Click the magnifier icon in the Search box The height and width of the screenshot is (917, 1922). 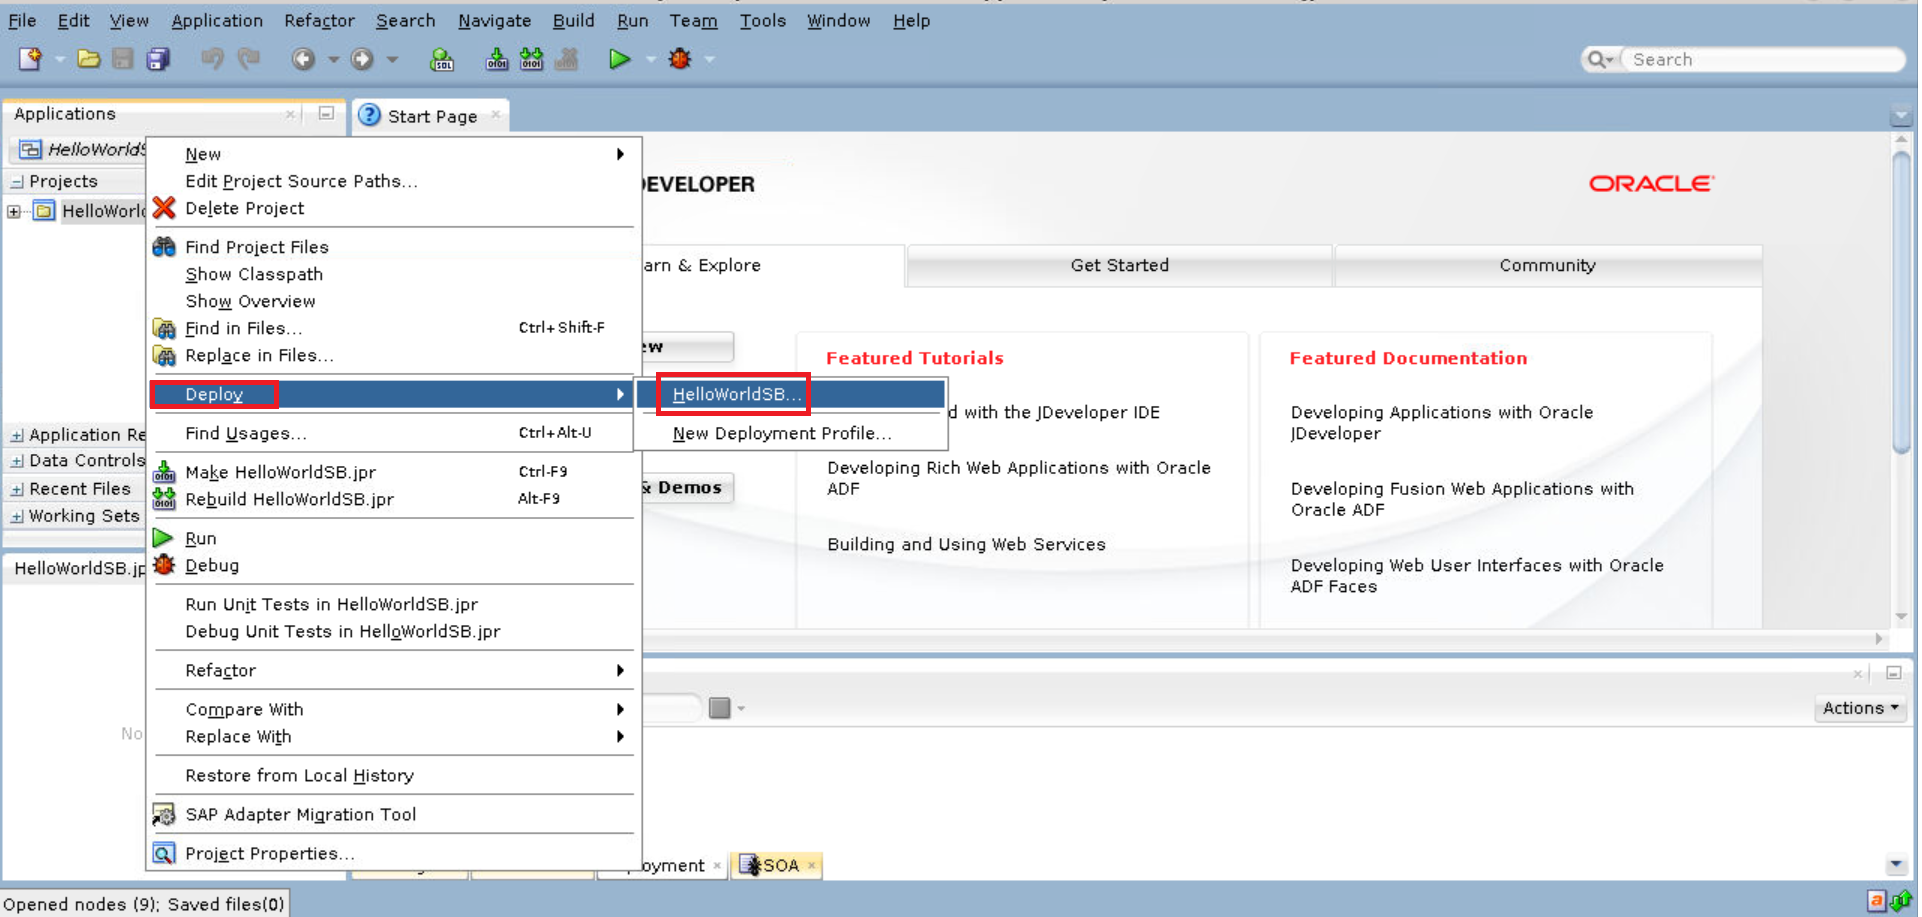pos(1597,60)
